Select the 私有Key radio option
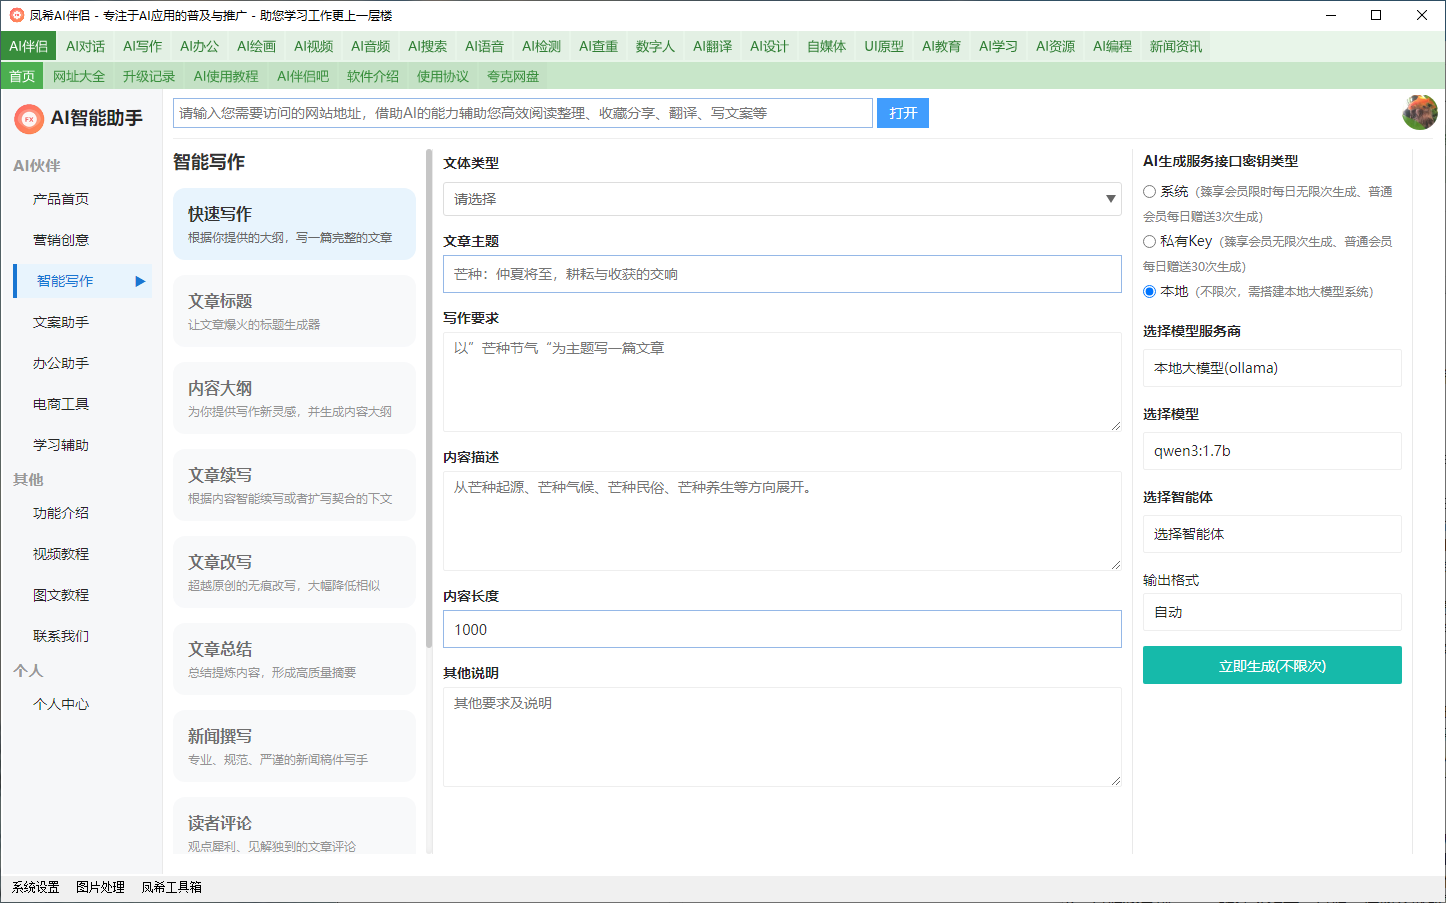 [1150, 241]
